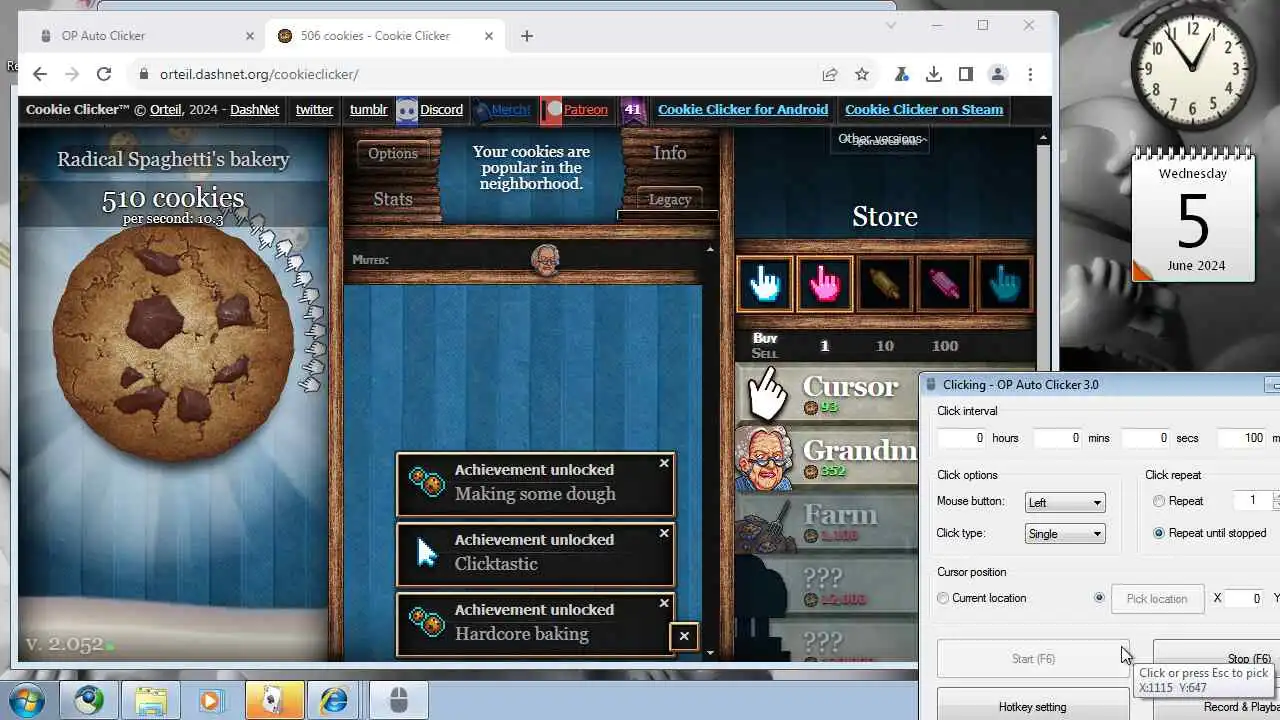The width and height of the screenshot is (1280, 720).
Task: Dismiss the Clicktastic achievement notification
Action: [x=664, y=533]
